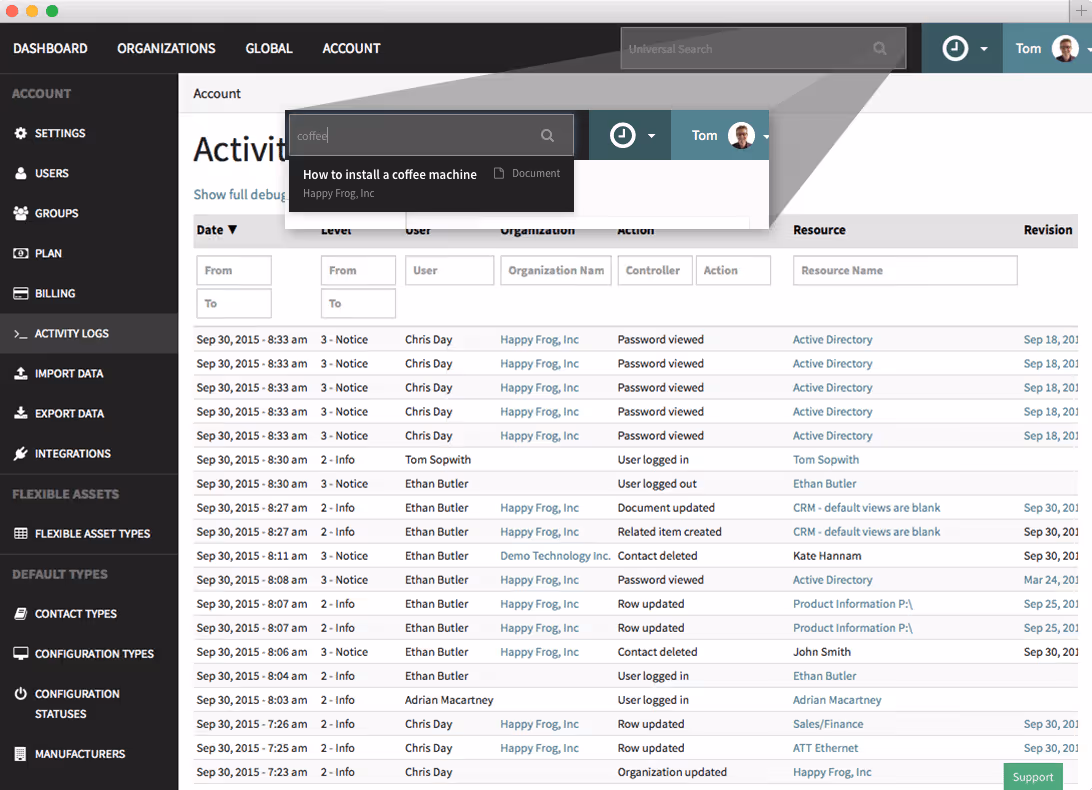The image size is (1092, 790).
Task: Open the Adrian Macartney resource link
Action: coord(837,700)
